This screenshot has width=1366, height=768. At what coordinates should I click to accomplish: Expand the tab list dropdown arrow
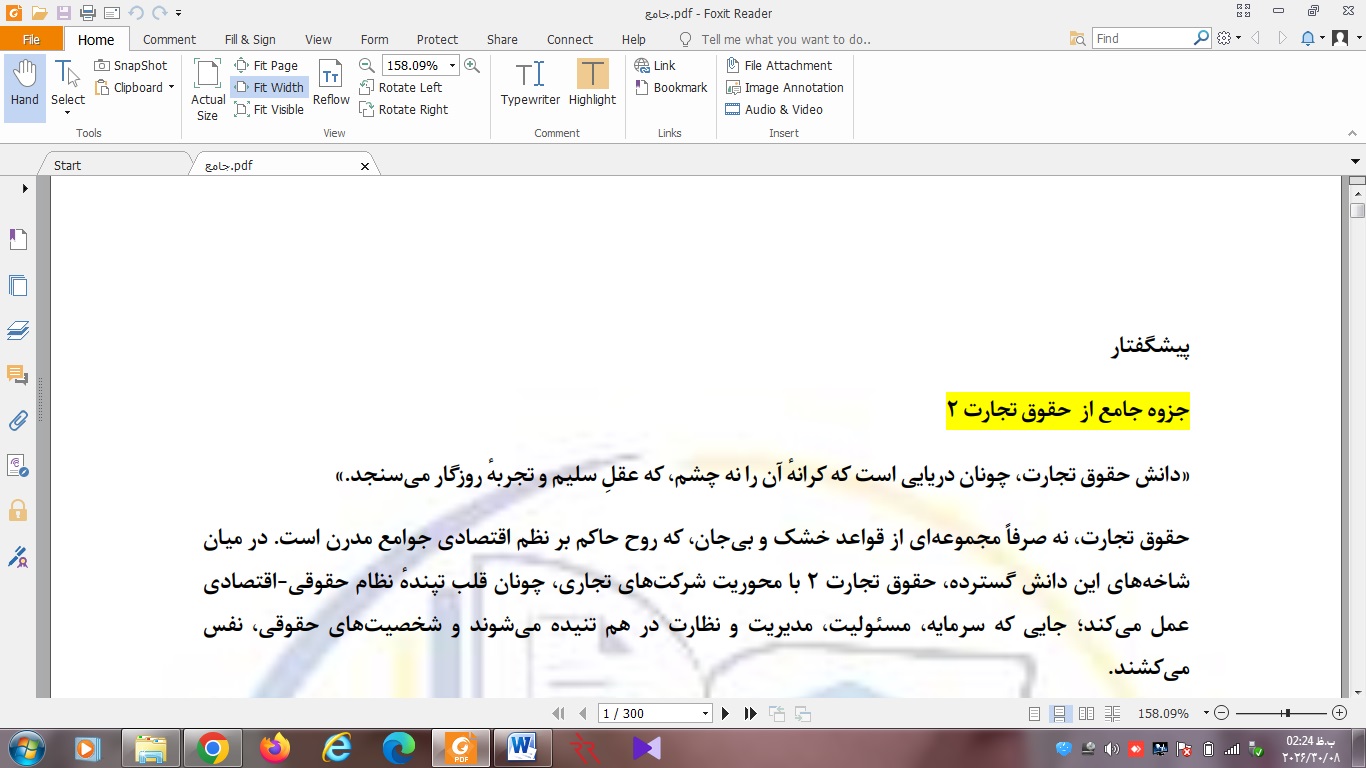pyautogui.click(x=1356, y=161)
